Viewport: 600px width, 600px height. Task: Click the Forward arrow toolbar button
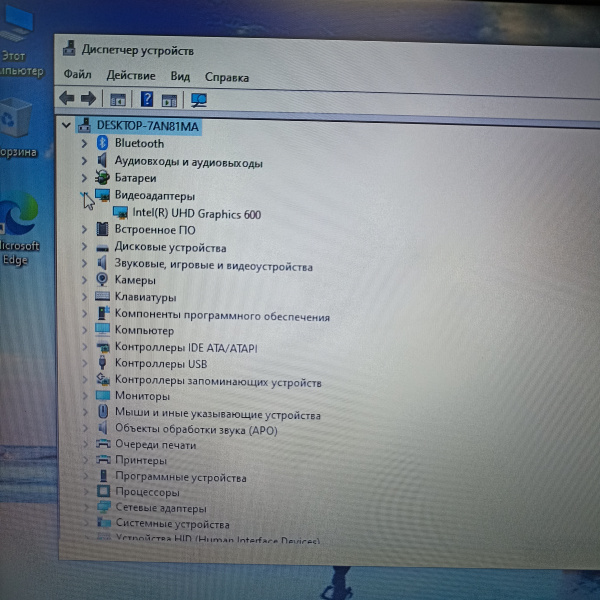pyautogui.click(x=88, y=98)
